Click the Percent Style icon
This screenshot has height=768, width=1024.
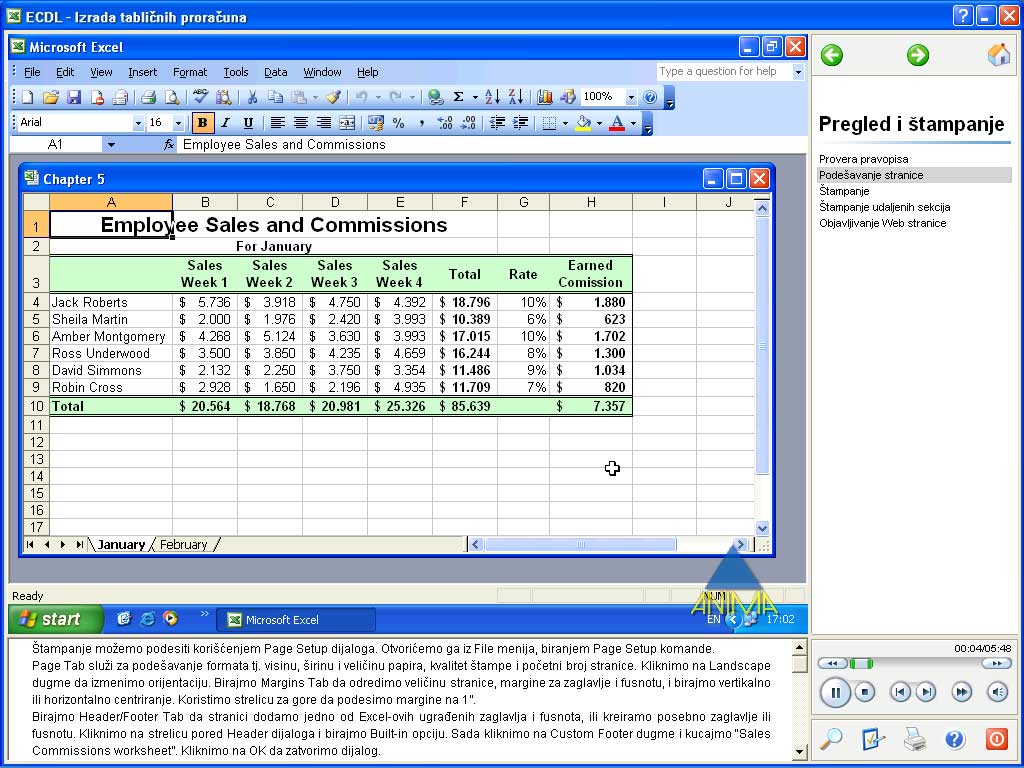398,123
